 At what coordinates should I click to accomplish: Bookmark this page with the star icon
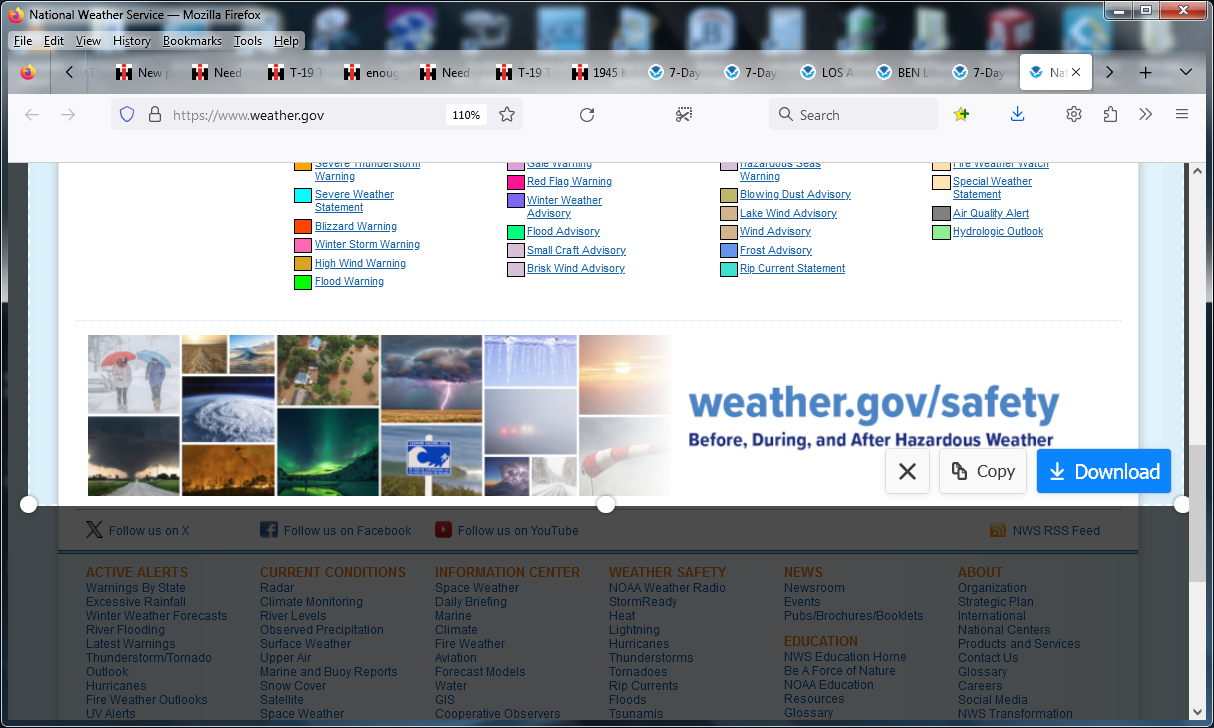tap(507, 115)
